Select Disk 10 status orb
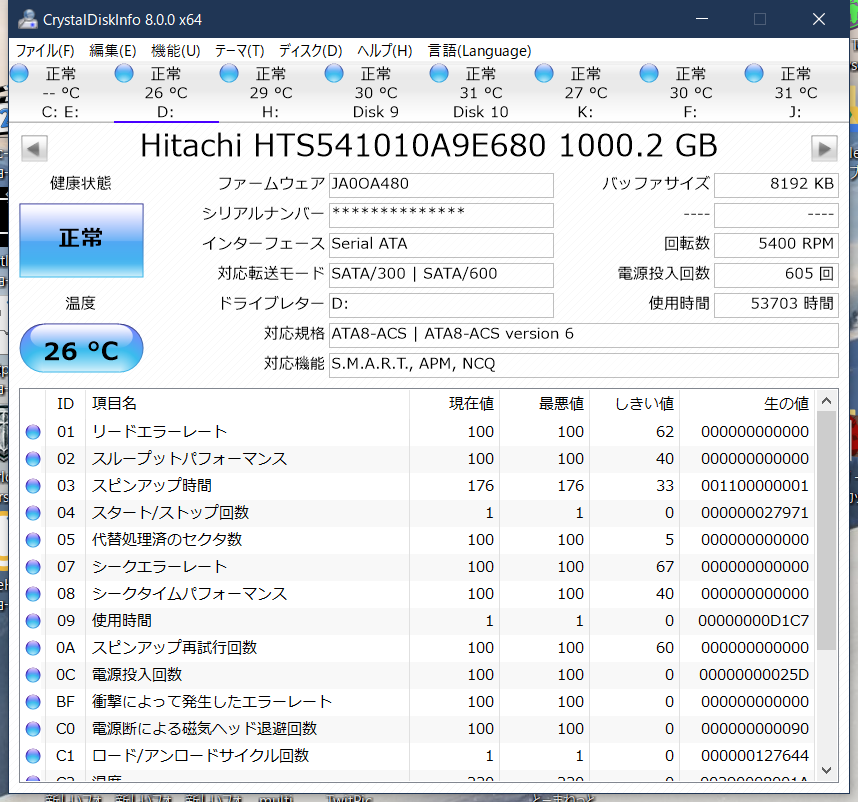This screenshot has width=858, height=802. coord(439,73)
